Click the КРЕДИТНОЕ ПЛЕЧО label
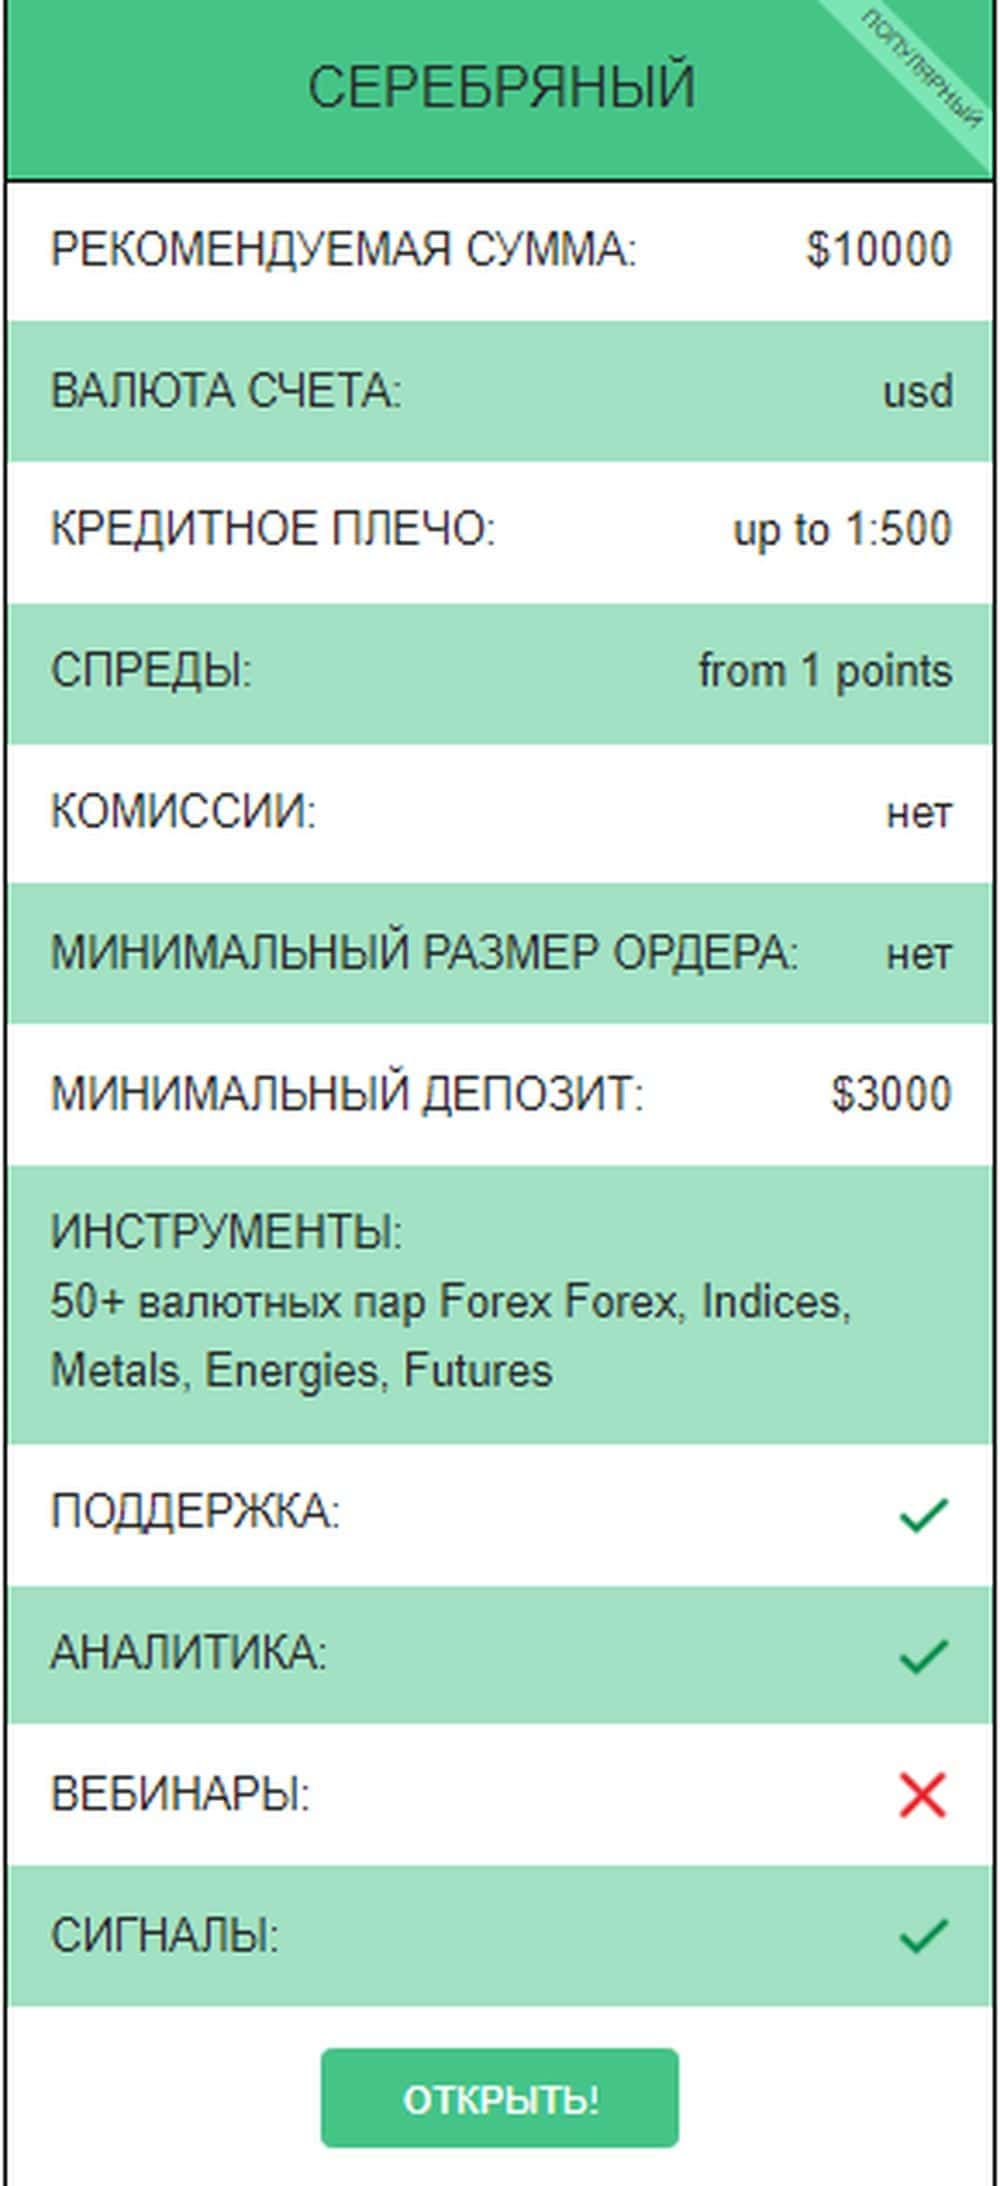Image resolution: width=1000 pixels, height=2186 pixels. tap(273, 530)
